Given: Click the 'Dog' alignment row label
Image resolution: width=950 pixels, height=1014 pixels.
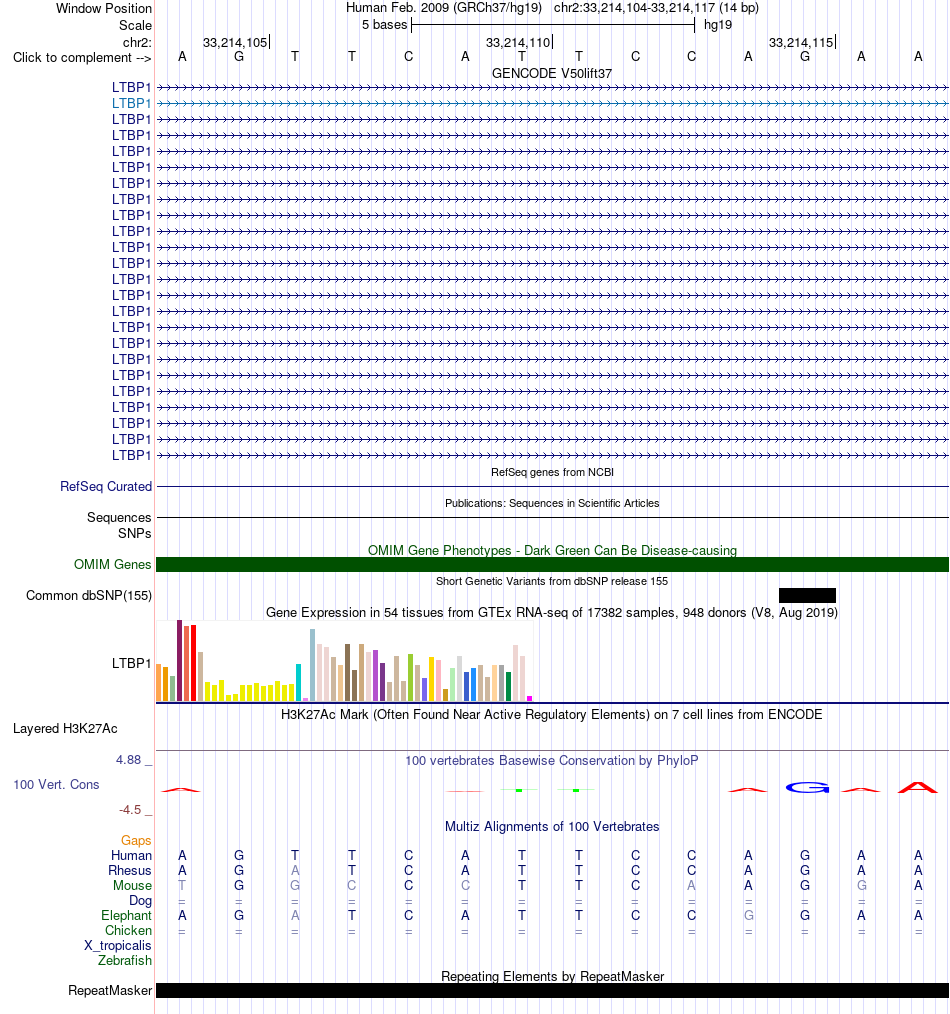Looking at the screenshot, I should (x=140, y=901).
